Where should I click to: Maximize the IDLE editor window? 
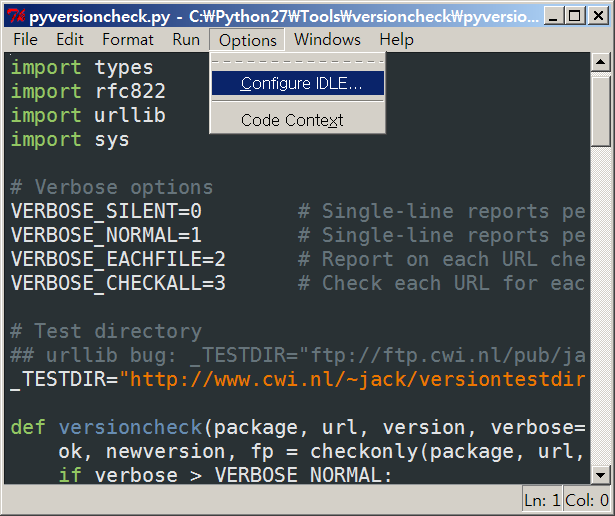click(x=575, y=16)
